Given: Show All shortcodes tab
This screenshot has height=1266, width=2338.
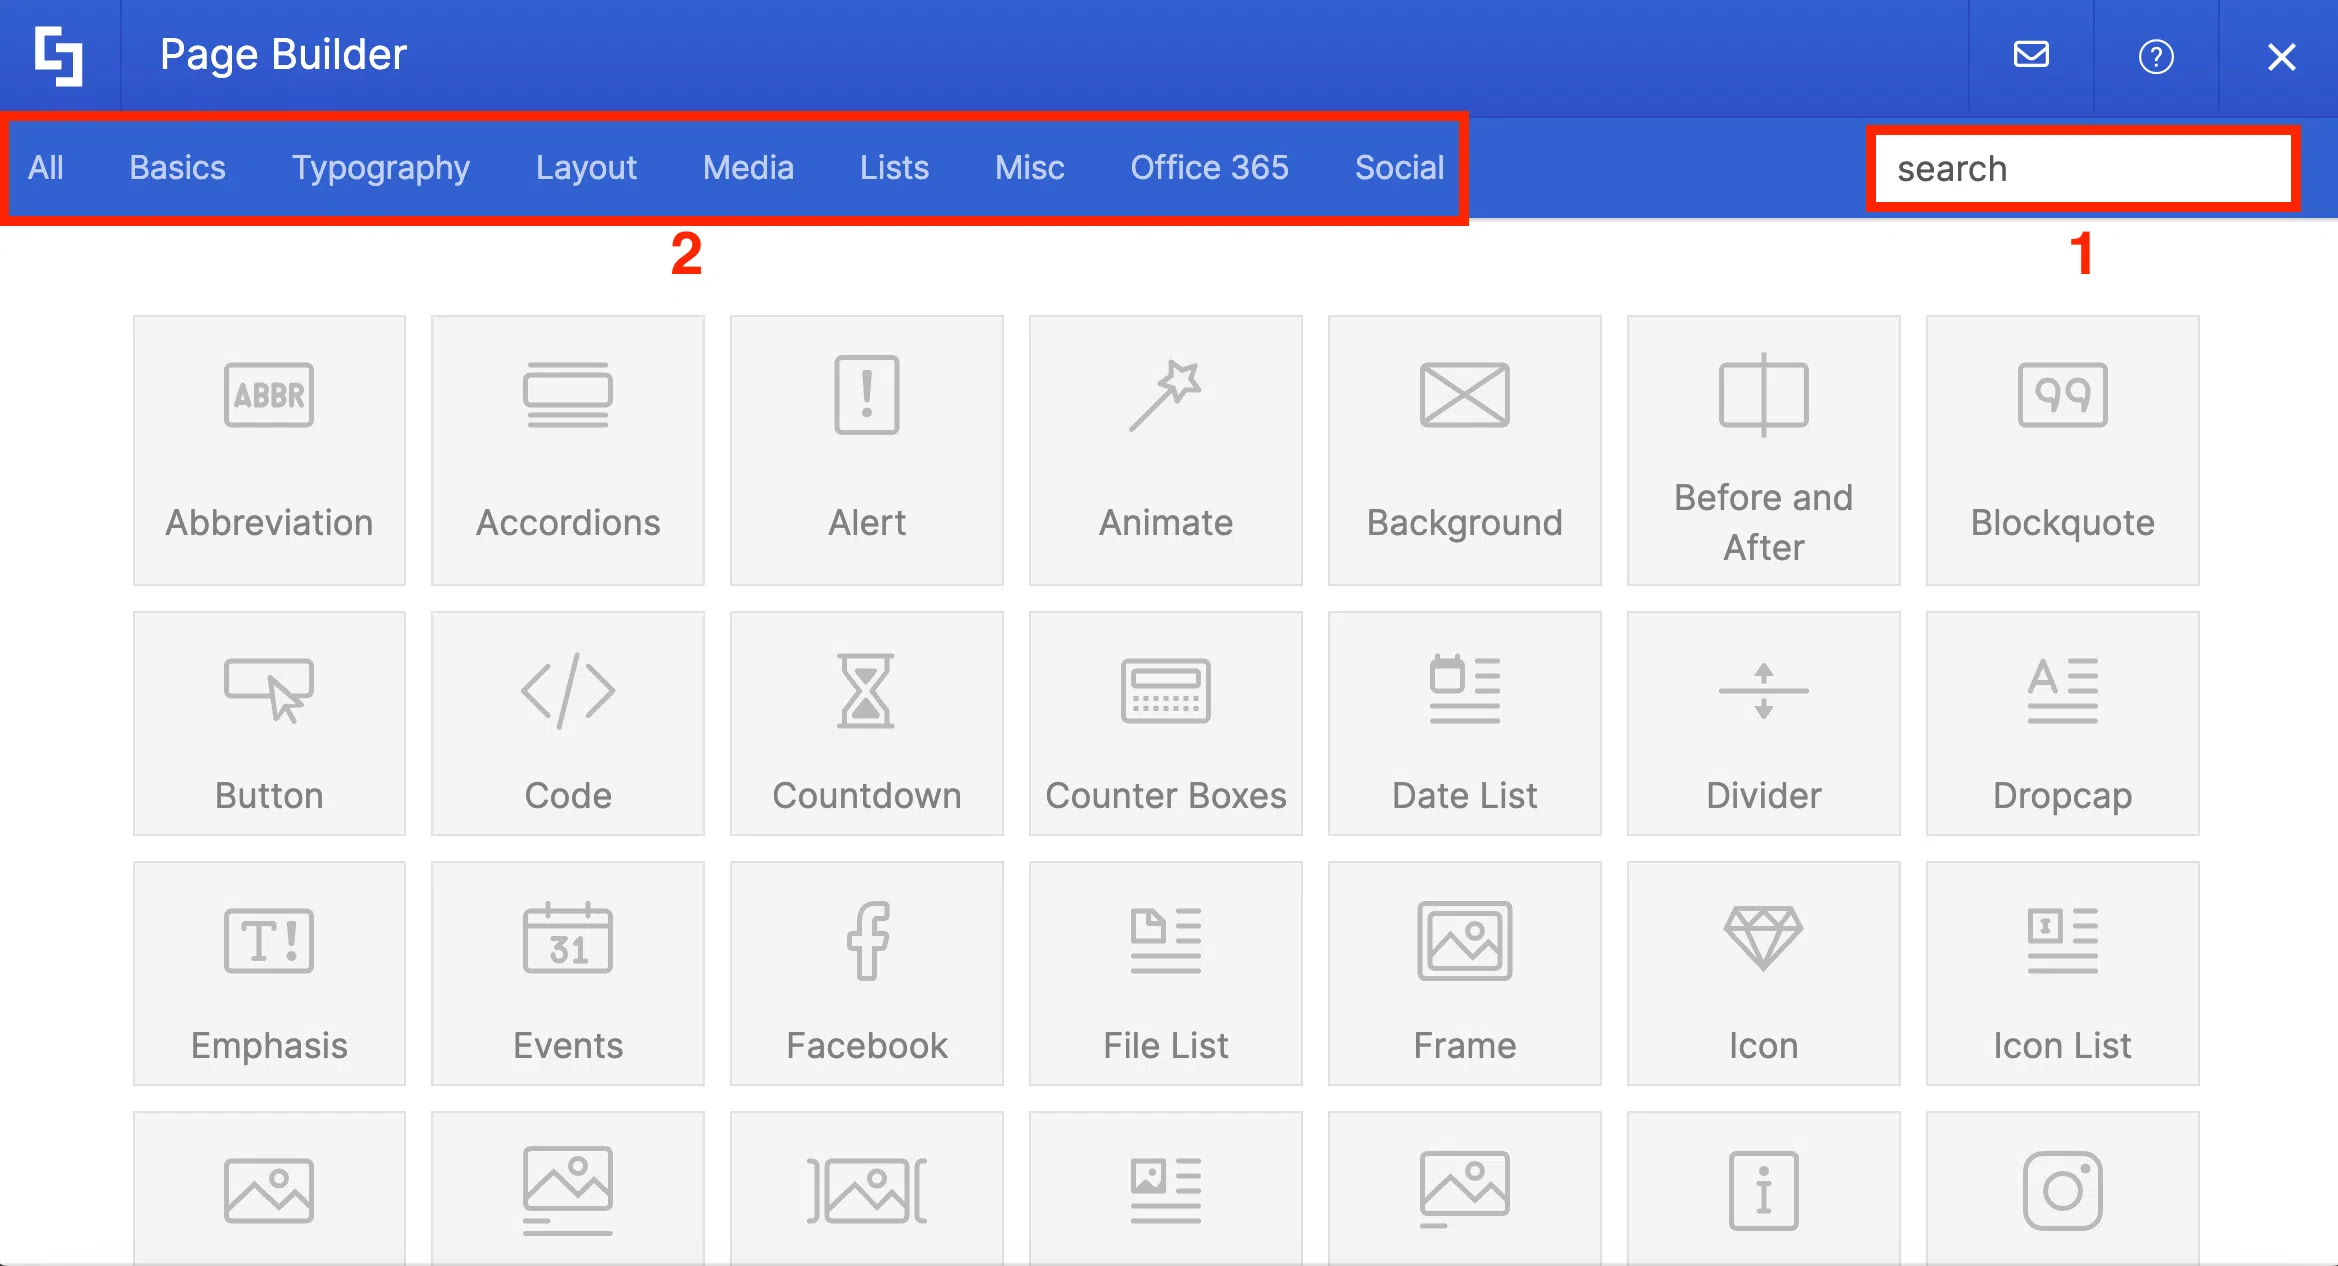Looking at the screenshot, I should tap(46, 167).
